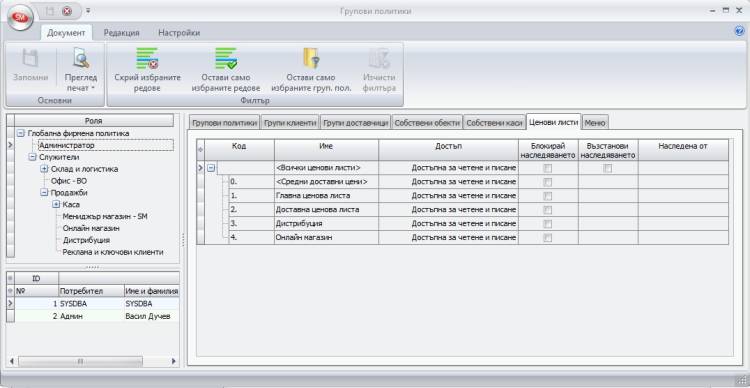Switch to Групови политики tab
Screen dimensions: 750x388
pyautogui.click(x=224, y=123)
